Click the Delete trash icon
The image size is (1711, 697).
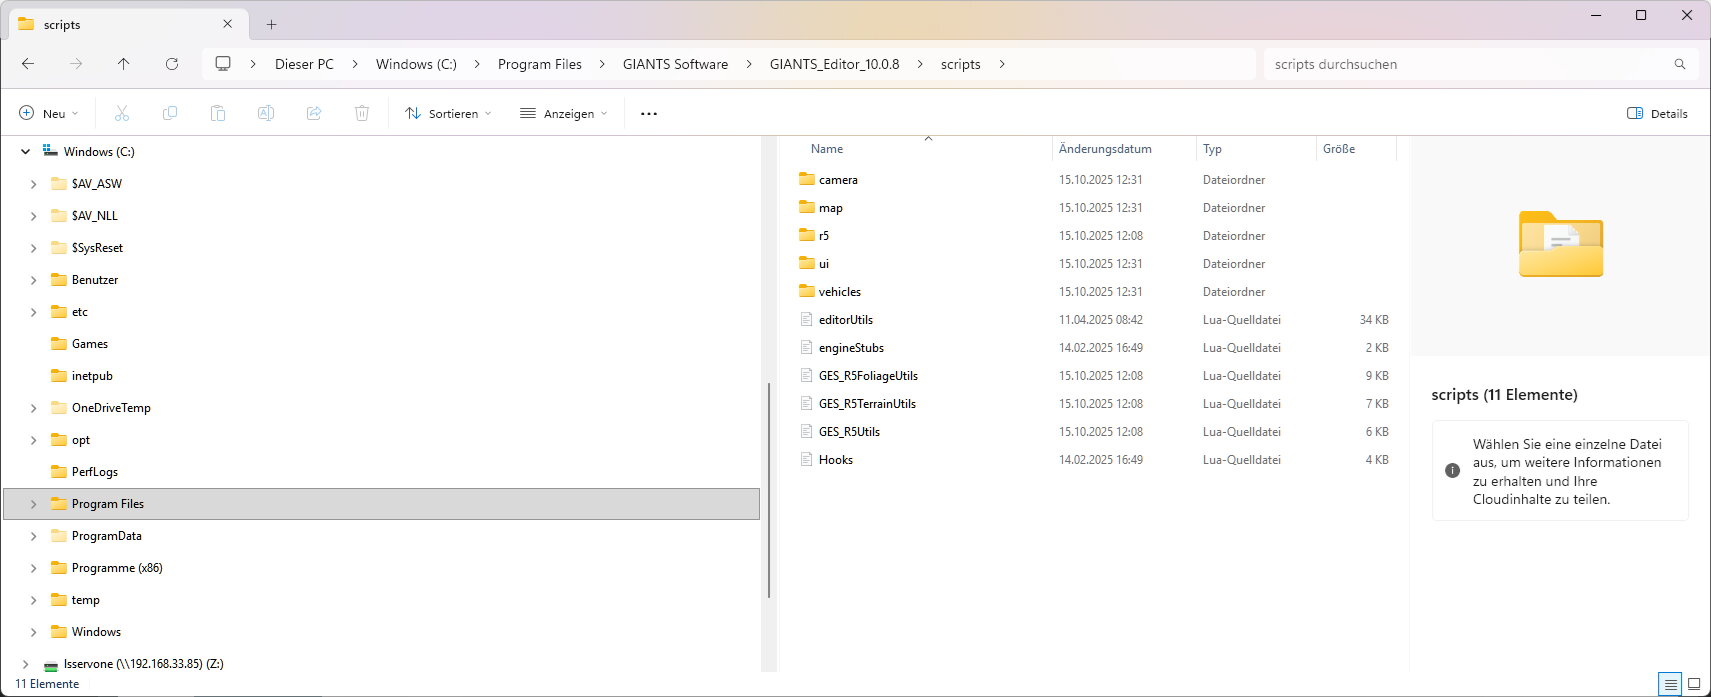tap(362, 114)
